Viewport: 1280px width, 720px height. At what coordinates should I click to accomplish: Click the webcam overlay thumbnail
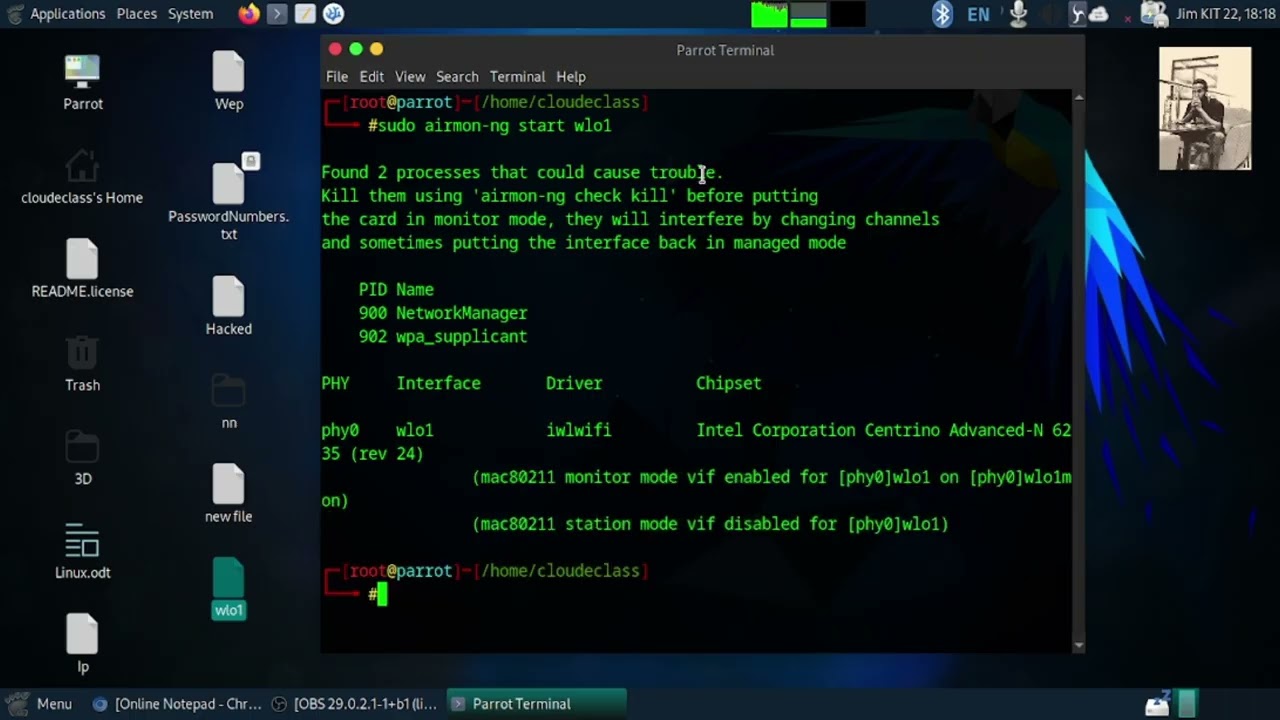tap(1205, 108)
